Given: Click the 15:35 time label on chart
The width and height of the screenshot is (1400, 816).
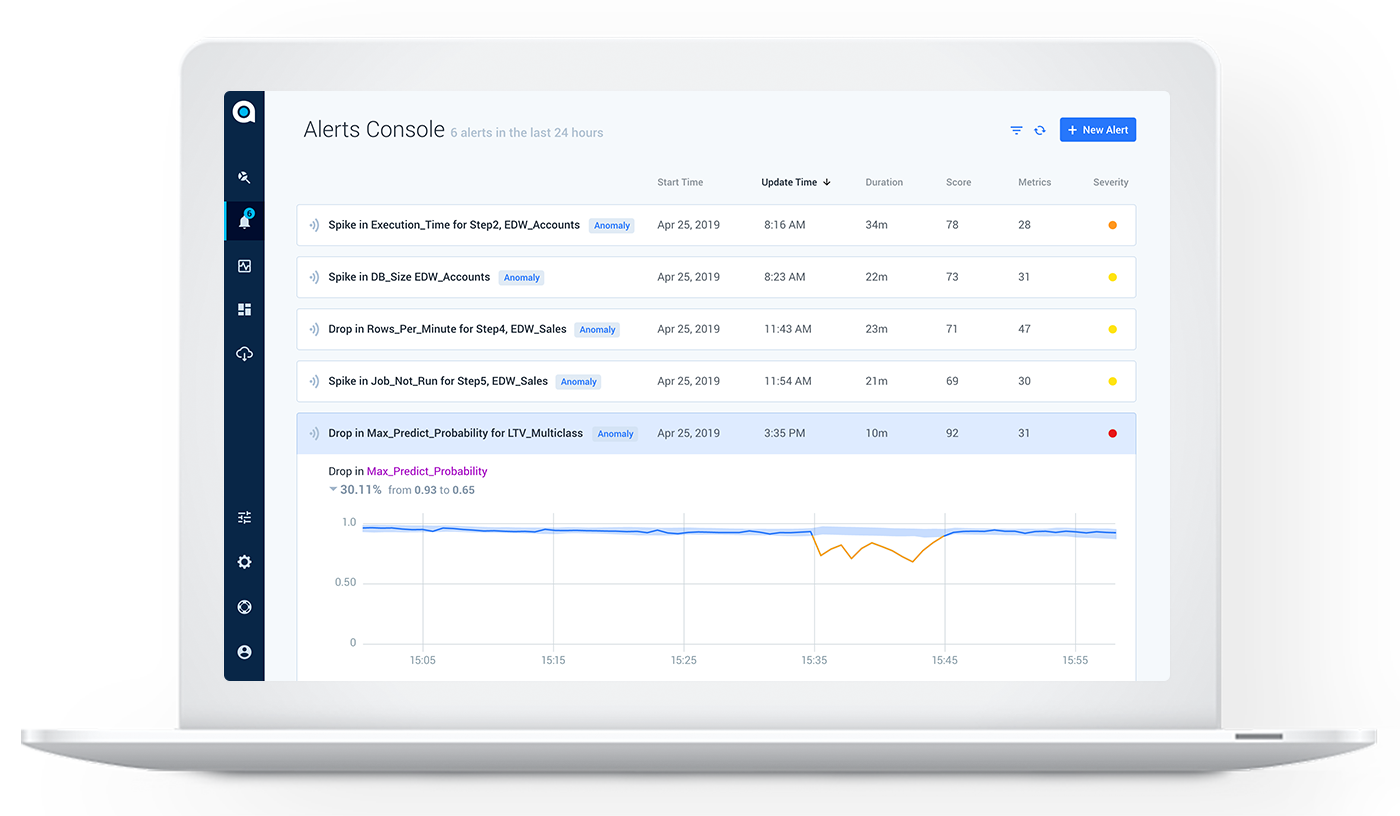Looking at the screenshot, I should click(x=814, y=660).
